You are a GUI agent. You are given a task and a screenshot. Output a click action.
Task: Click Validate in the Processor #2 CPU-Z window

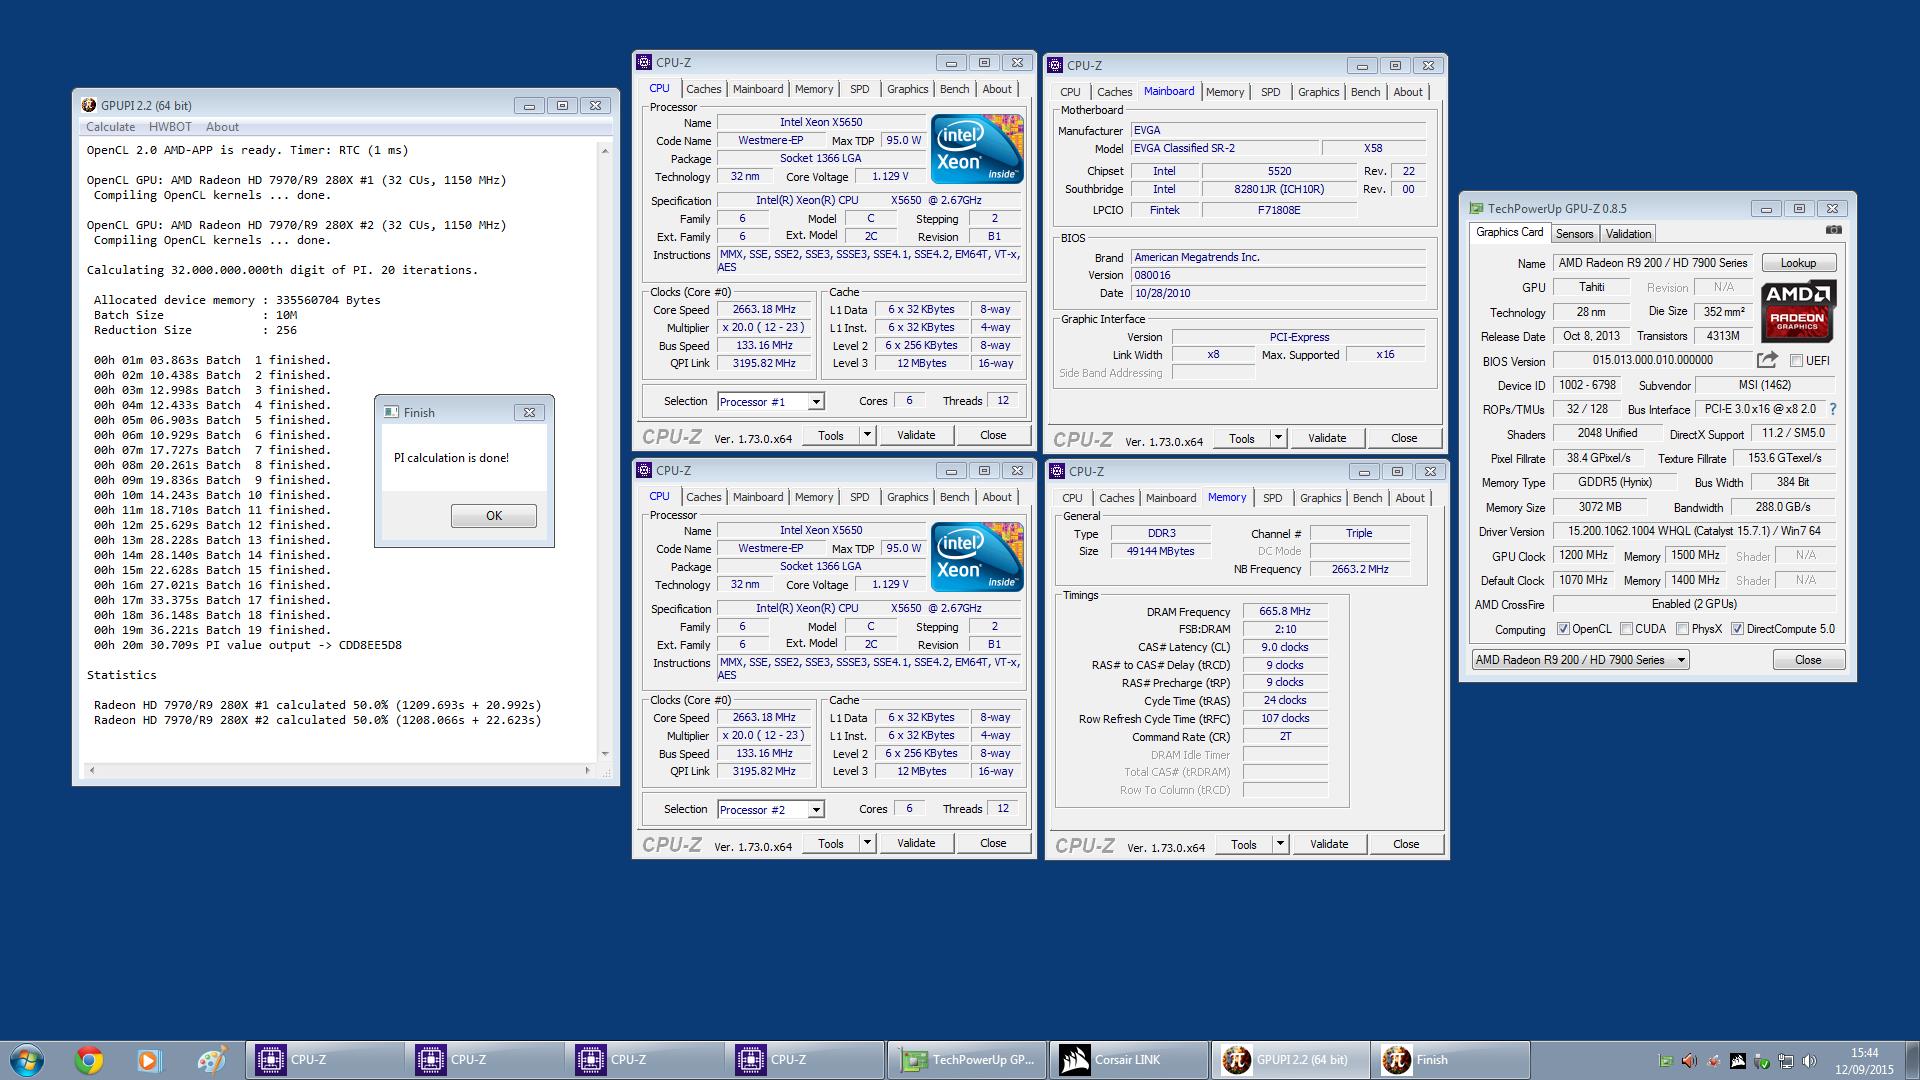point(916,843)
